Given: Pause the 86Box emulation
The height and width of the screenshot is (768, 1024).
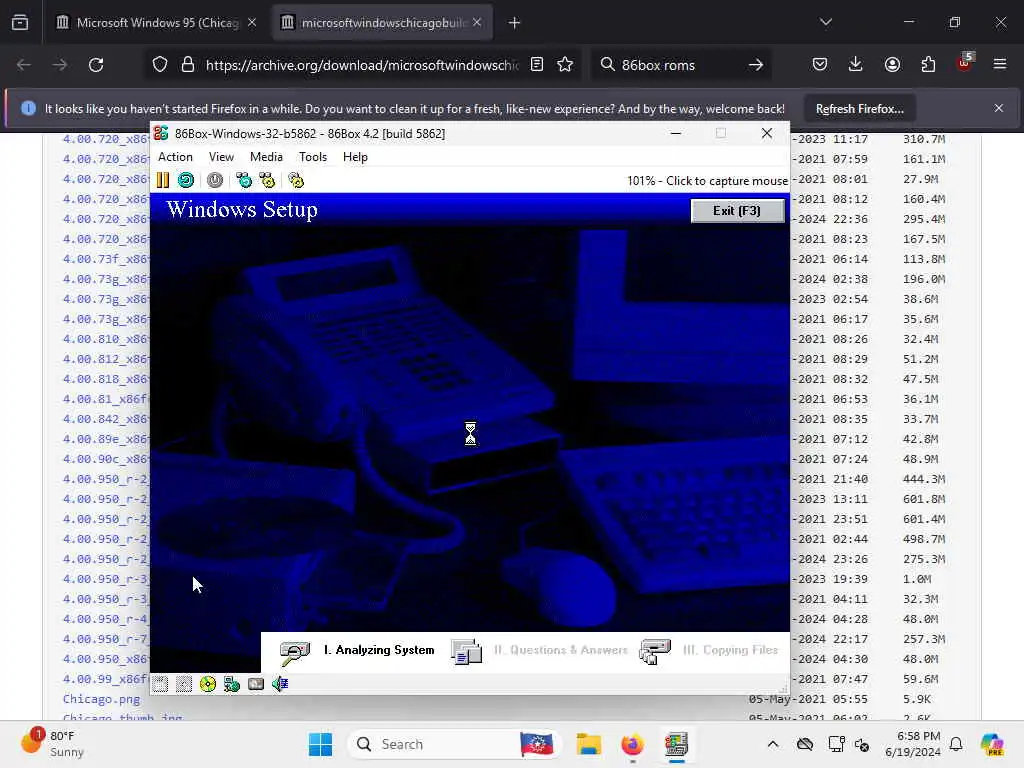Looking at the screenshot, I should point(163,180).
